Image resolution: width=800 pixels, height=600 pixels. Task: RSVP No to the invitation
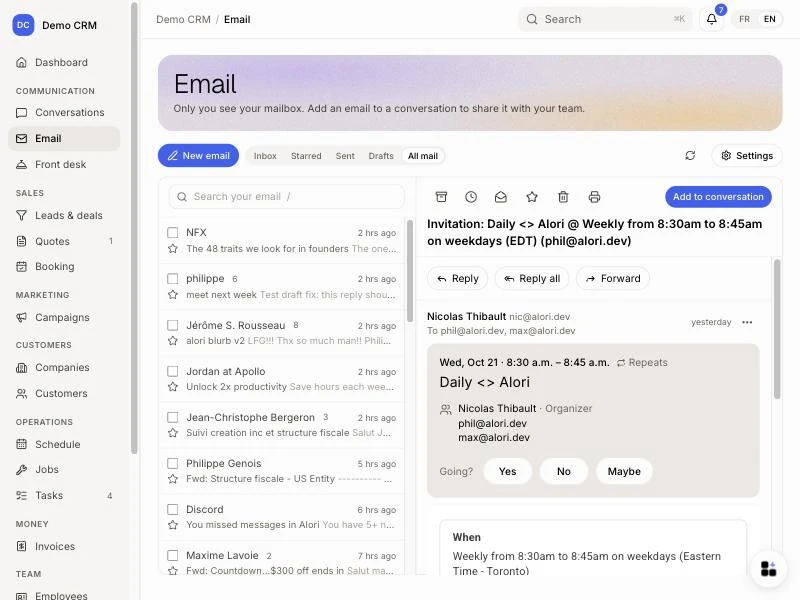(x=564, y=471)
